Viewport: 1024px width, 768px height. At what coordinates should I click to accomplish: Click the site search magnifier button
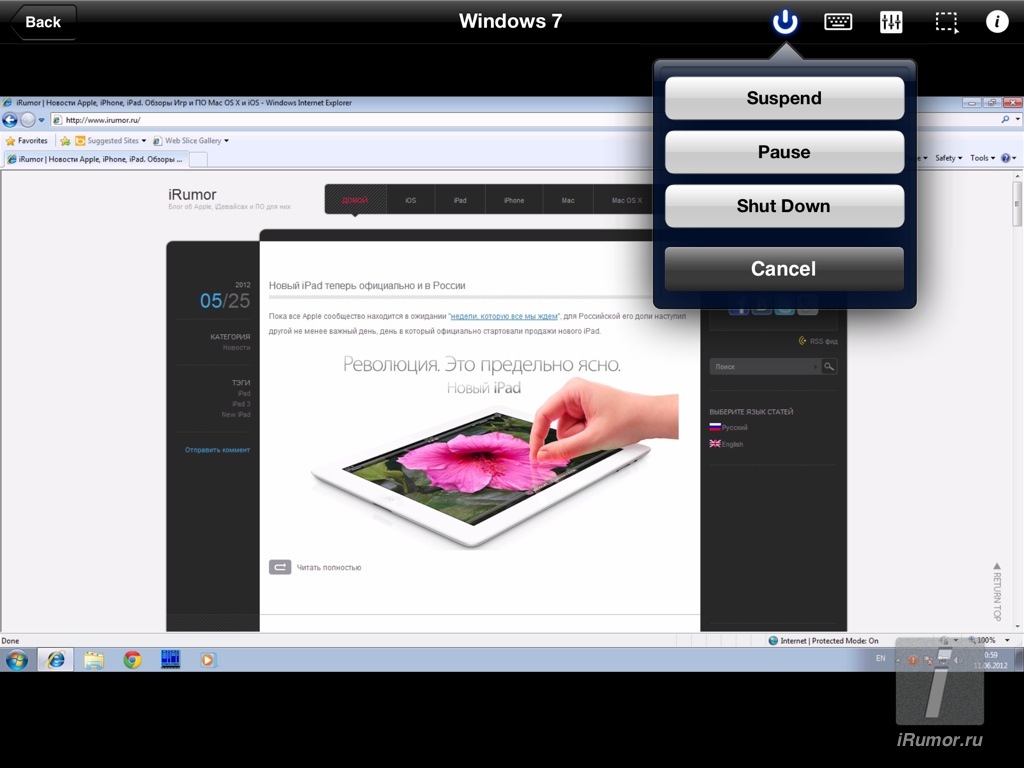[x=829, y=367]
